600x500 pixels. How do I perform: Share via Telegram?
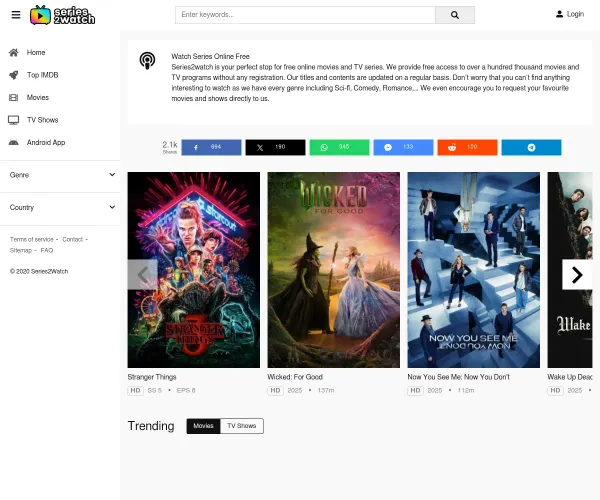tap(531, 147)
